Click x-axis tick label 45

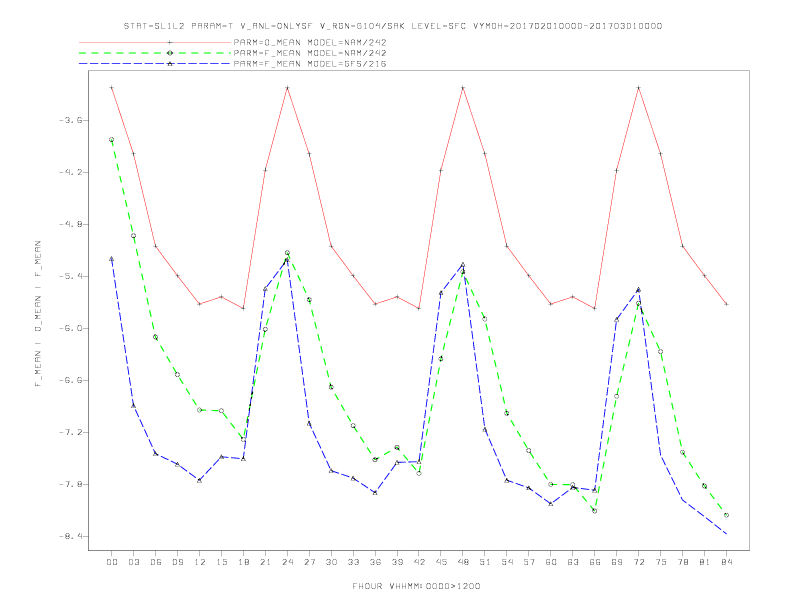(x=441, y=562)
